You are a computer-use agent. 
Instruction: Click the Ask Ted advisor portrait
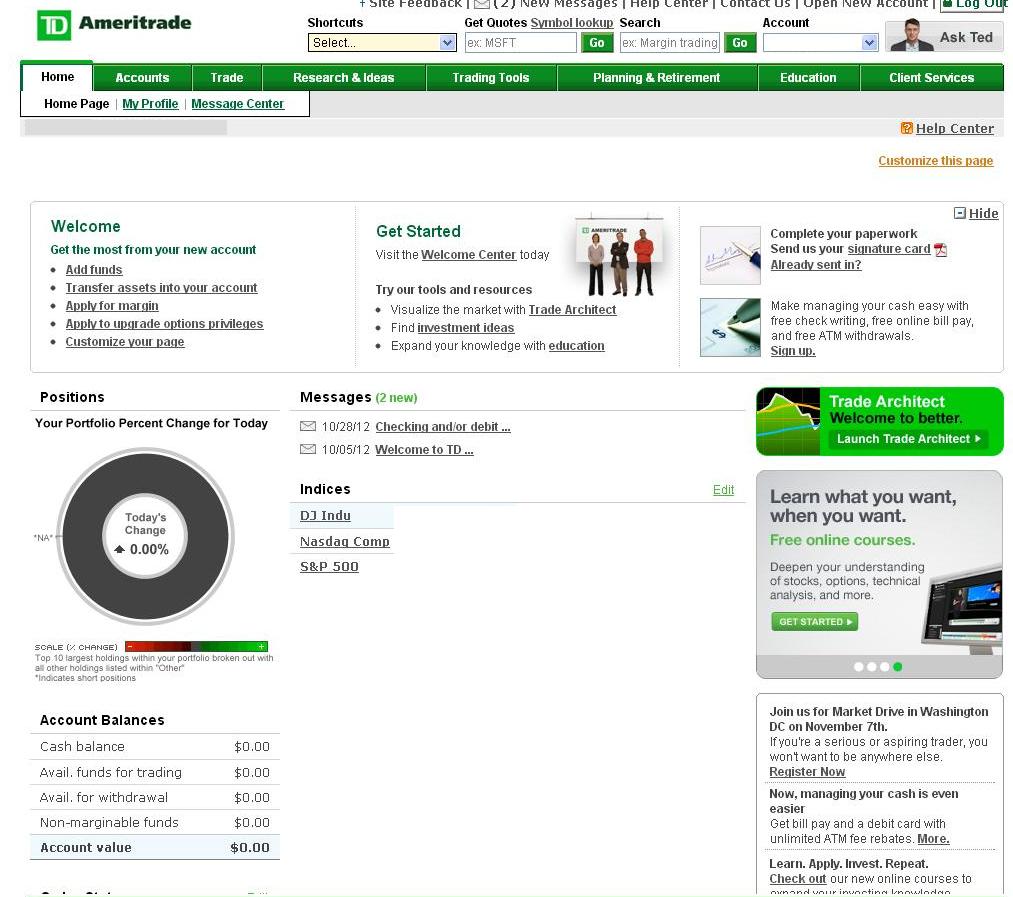click(x=912, y=36)
